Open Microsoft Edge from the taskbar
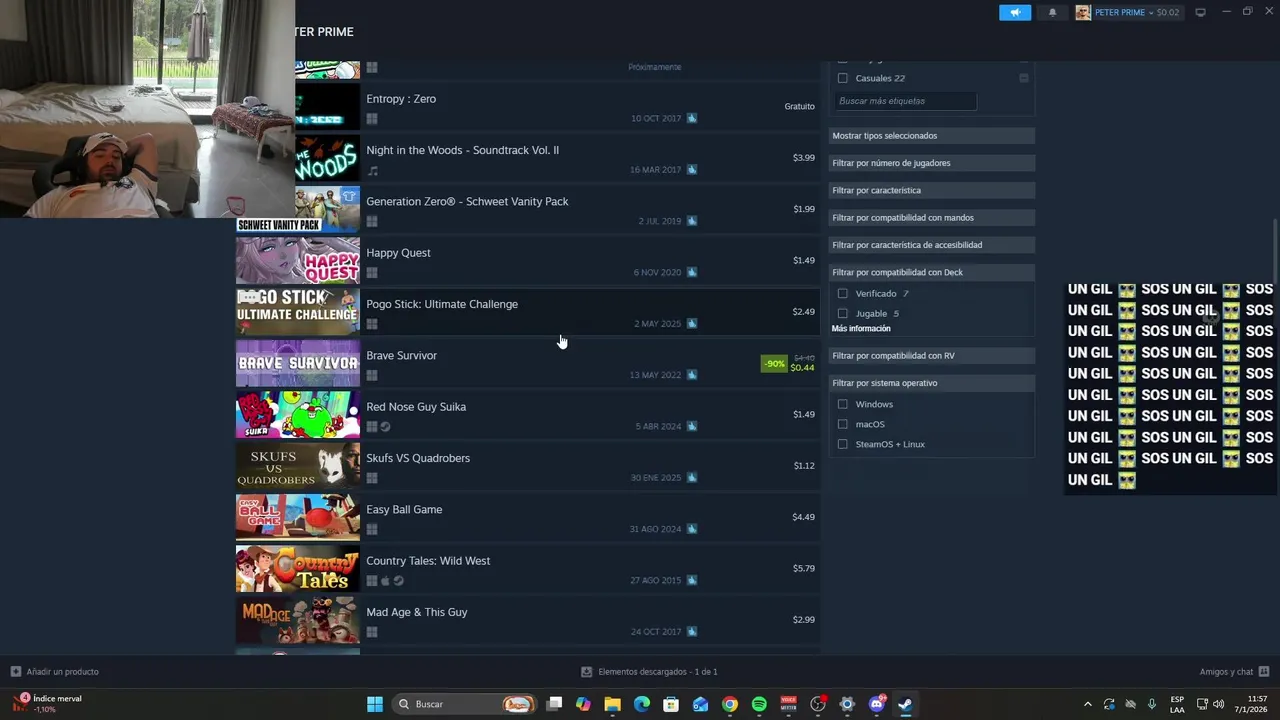The height and width of the screenshot is (720, 1280). 642,704
